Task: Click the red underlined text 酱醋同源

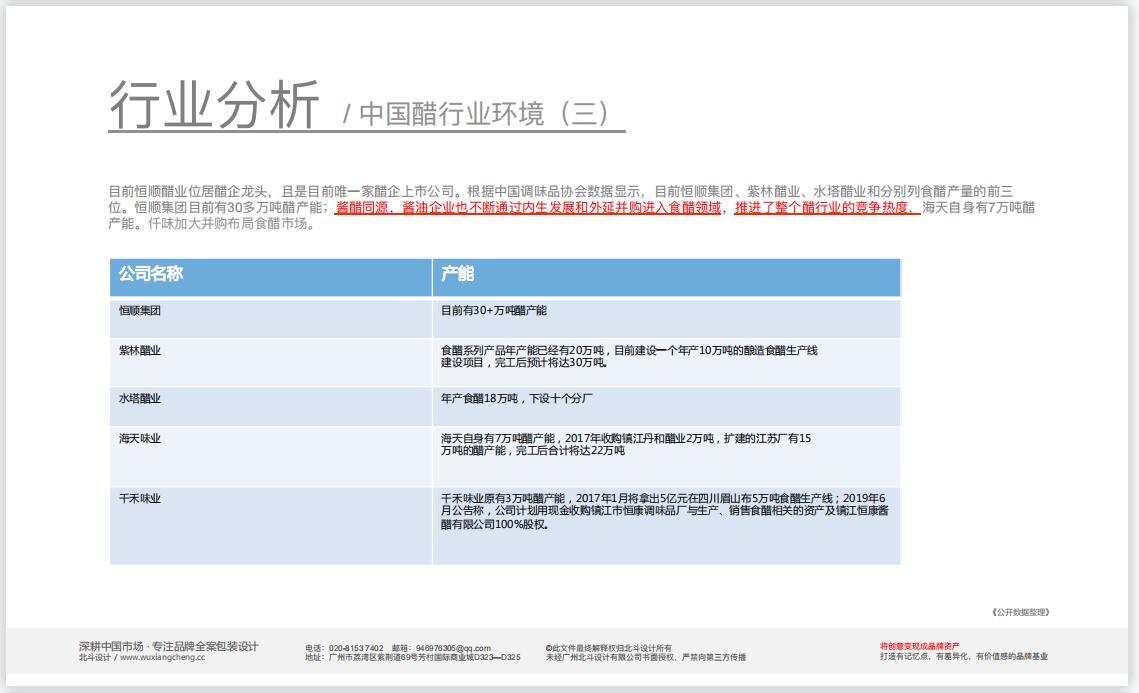Action: 362,208
